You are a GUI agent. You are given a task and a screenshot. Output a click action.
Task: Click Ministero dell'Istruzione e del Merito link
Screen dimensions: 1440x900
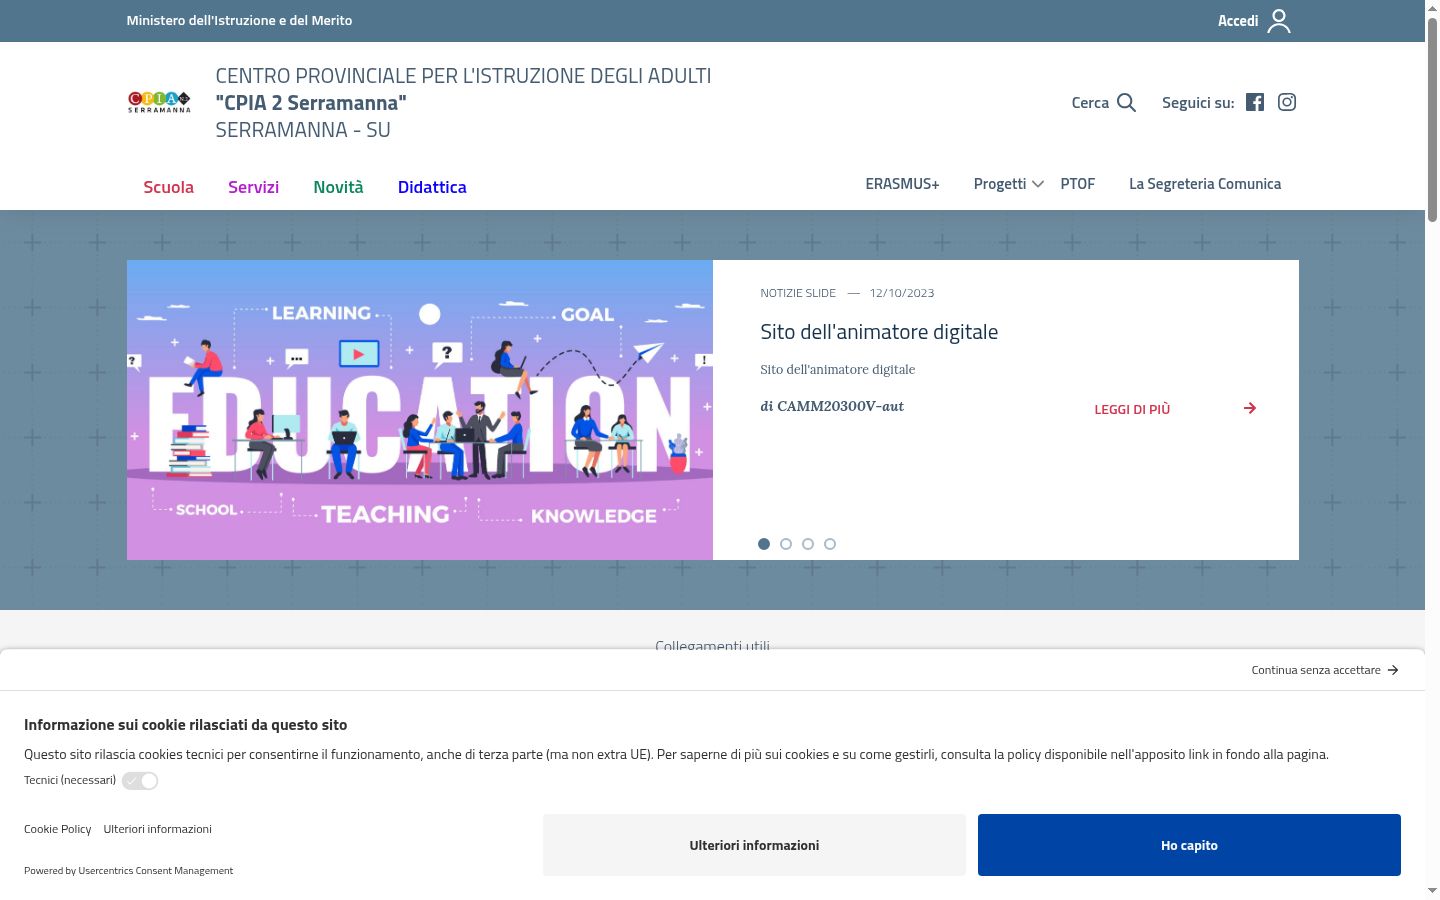[239, 20]
